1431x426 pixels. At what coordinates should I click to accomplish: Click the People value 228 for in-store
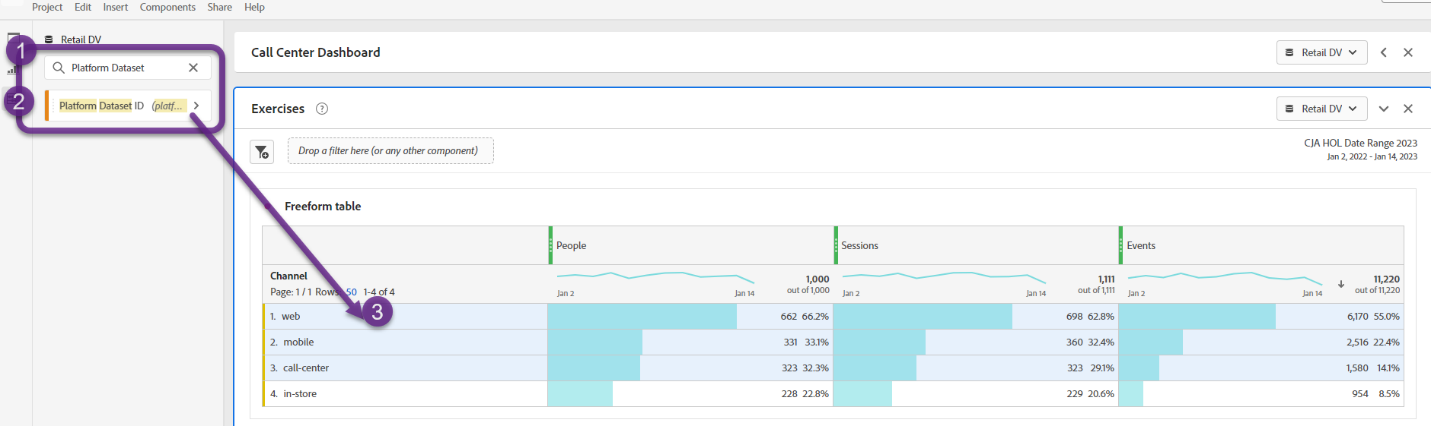click(788, 394)
